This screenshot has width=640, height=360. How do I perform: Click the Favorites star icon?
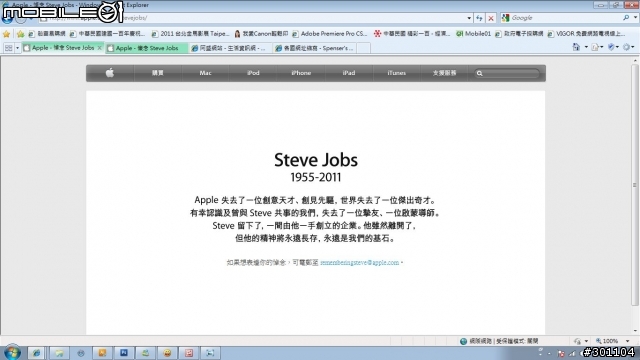point(7,34)
